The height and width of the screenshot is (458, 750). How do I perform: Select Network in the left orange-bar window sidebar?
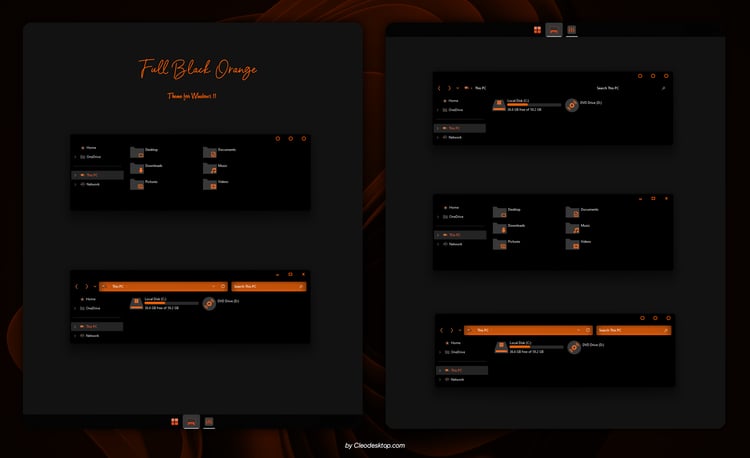(90, 336)
